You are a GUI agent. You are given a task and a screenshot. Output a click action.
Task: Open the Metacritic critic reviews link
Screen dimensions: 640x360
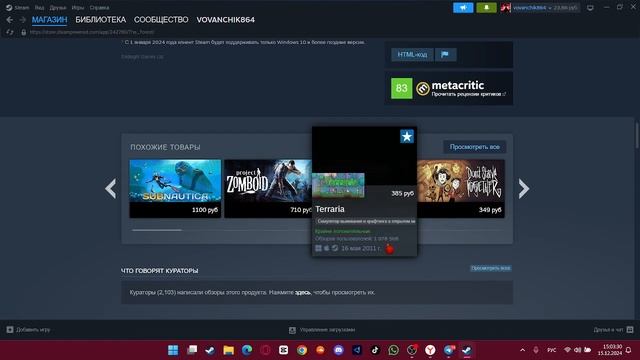468,94
